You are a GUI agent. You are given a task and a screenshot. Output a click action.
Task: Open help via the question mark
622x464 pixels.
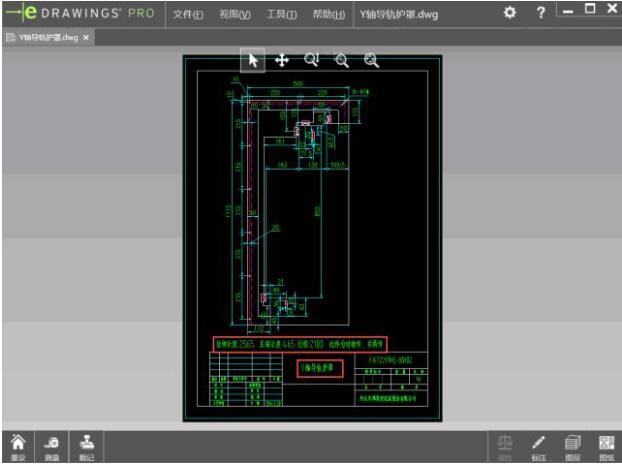[540, 13]
